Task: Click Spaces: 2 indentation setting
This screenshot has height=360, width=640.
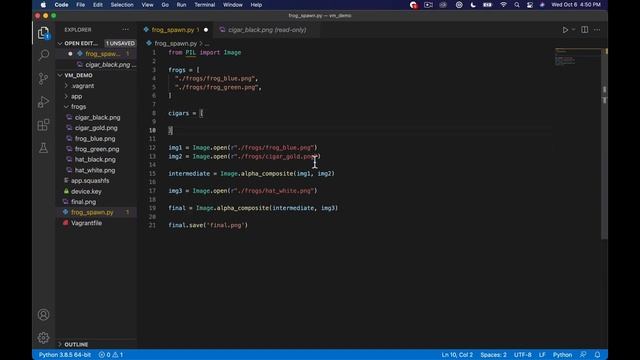Action: click(x=493, y=355)
